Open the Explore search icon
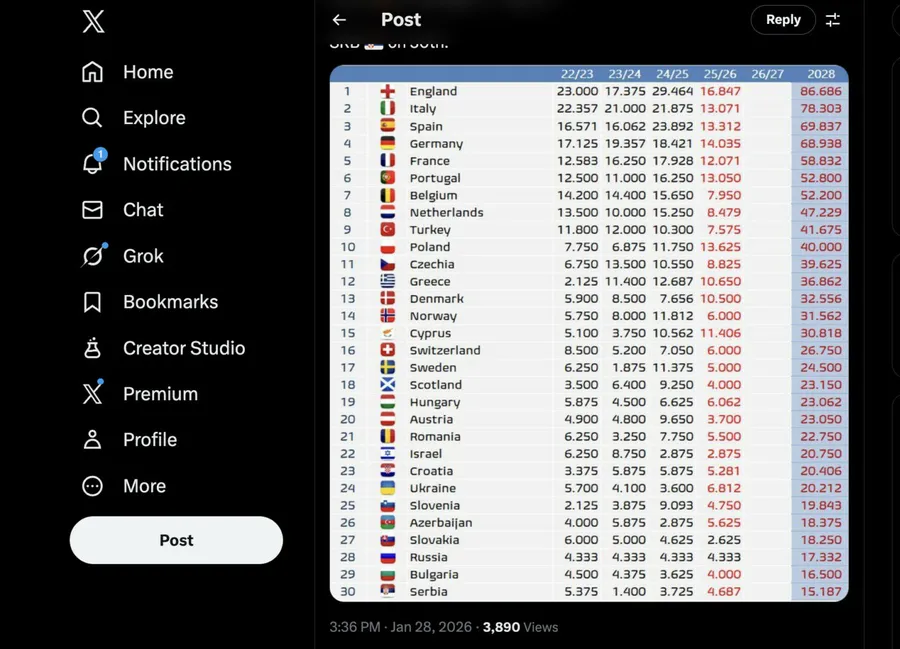Screen dimensions: 900x649 92,118
